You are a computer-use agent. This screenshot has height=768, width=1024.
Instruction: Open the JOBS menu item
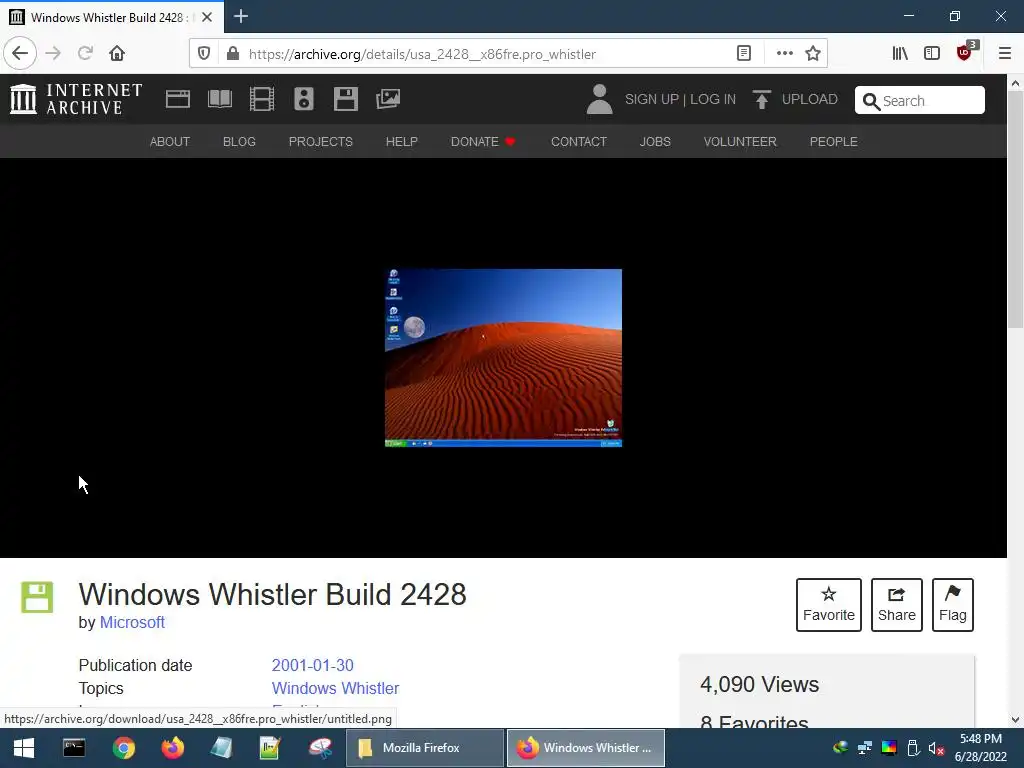pos(655,142)
